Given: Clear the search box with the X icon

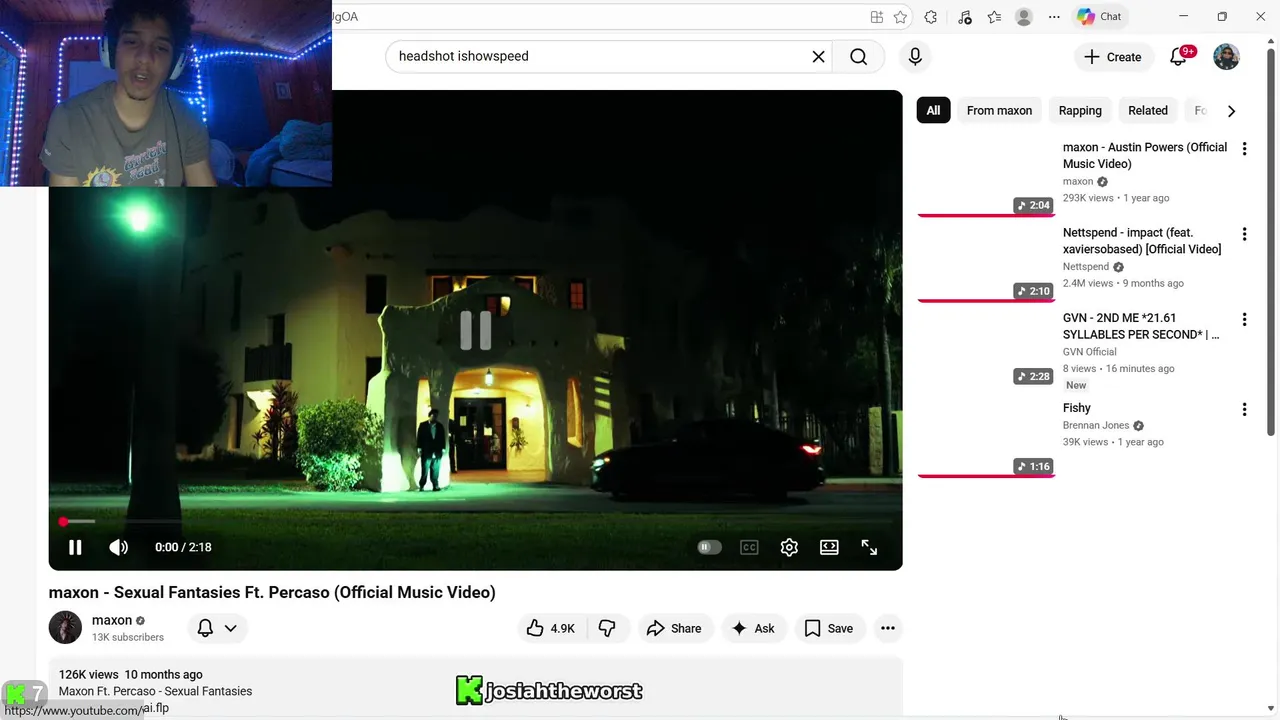Looking at the screenshot, I should tap(818, 56).
